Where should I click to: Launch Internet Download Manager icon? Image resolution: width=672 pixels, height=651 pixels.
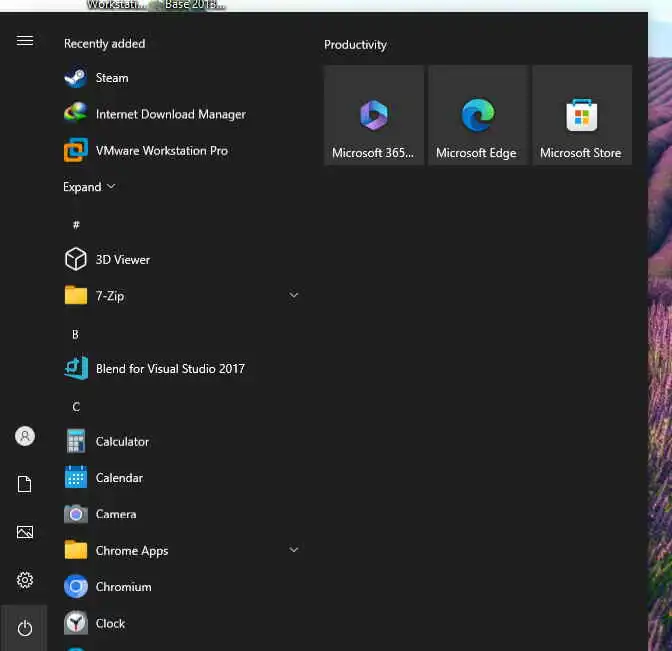[76, 114]
